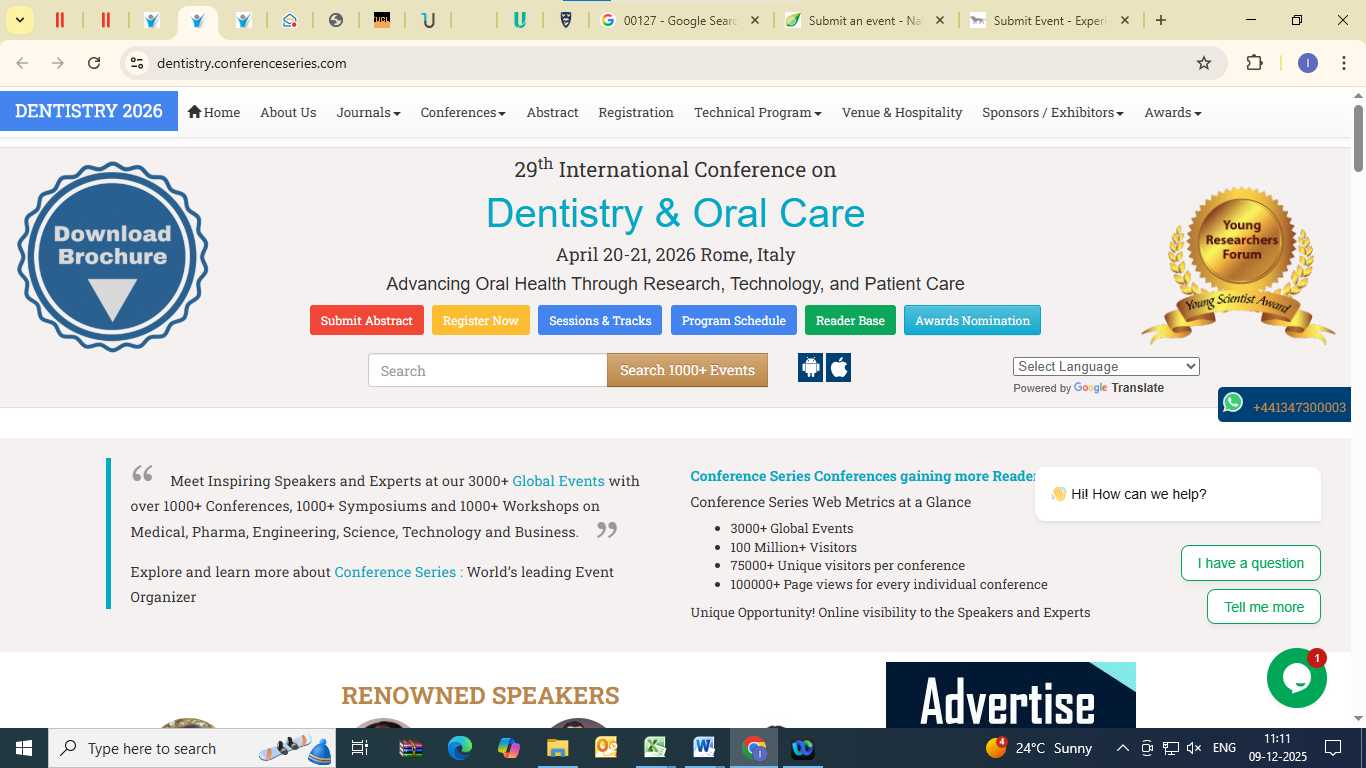The height and width of the screenshot is (768, 1366).
Task: Click the DENTISTRY 2026 brand logo
Action: tap(89, 111)
